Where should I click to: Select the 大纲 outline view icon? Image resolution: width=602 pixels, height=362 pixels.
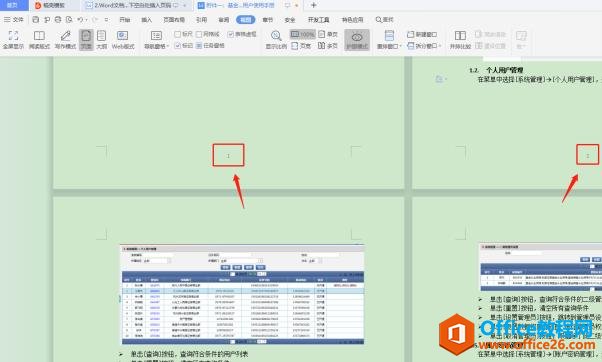(x=101, y=40)
